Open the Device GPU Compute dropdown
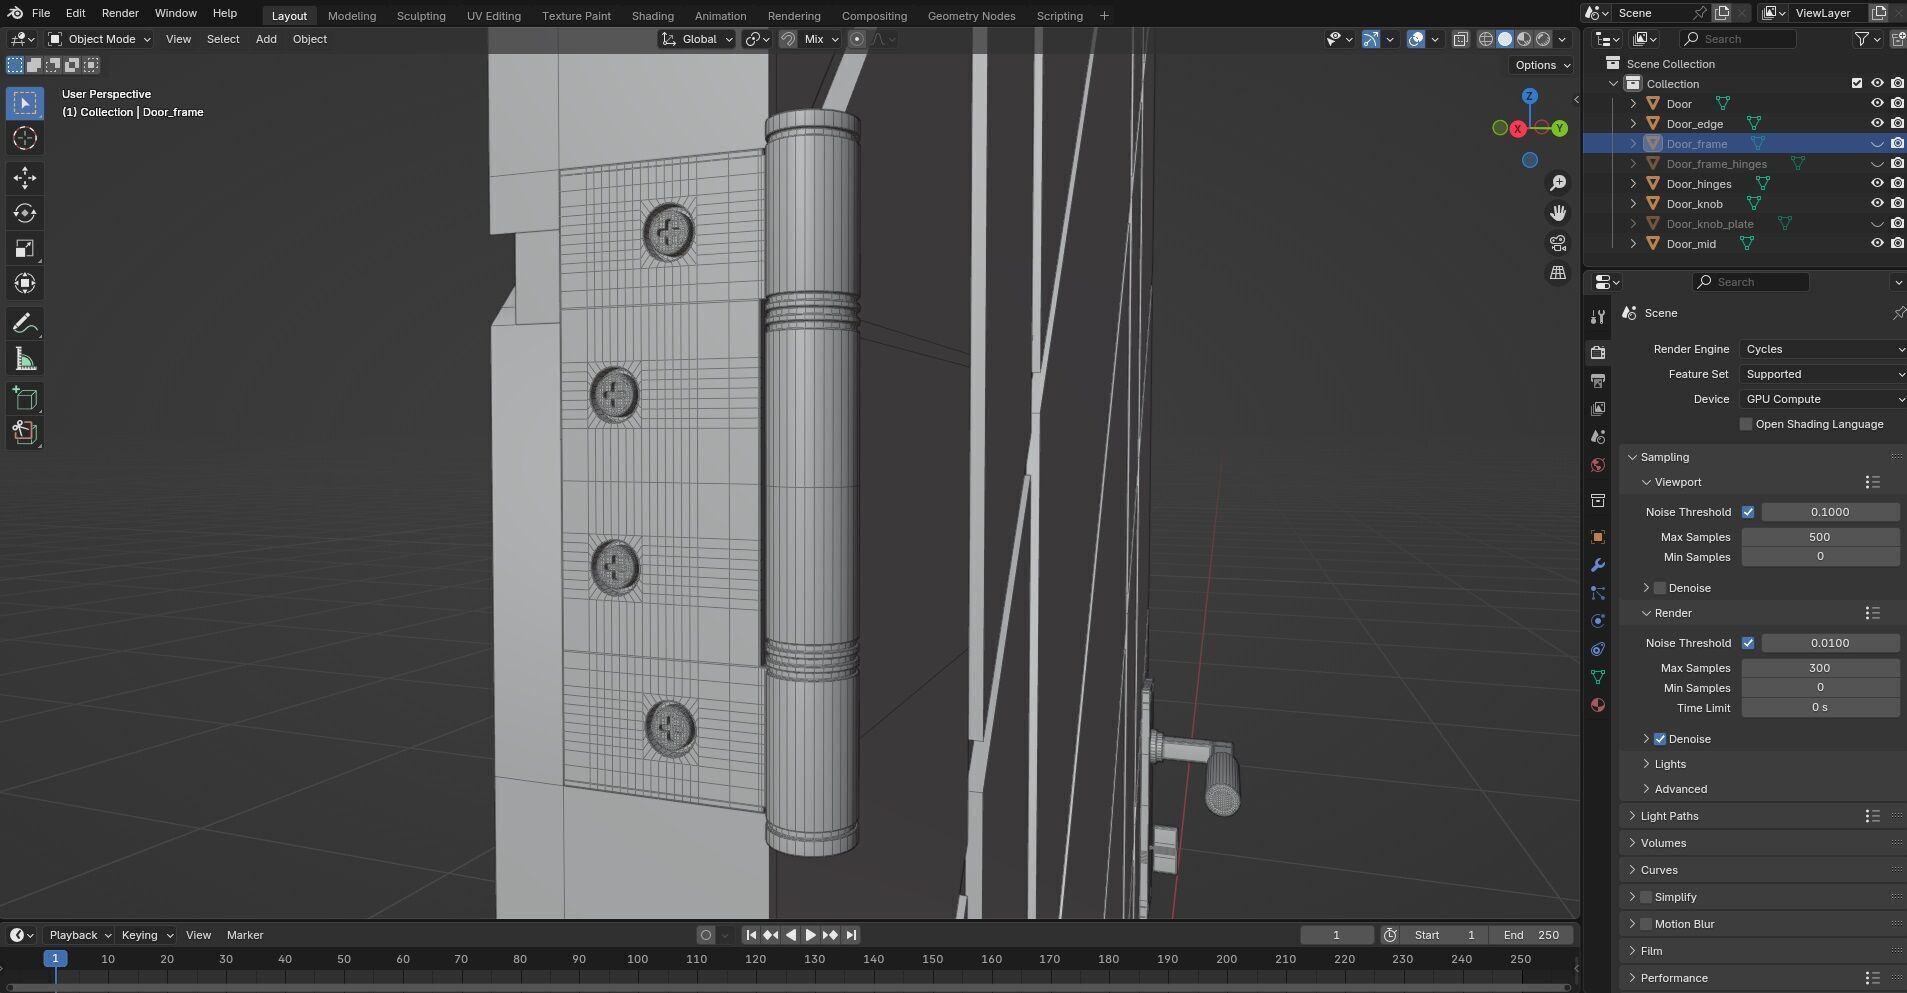 pyautogui.click(x=1823, y=399)
